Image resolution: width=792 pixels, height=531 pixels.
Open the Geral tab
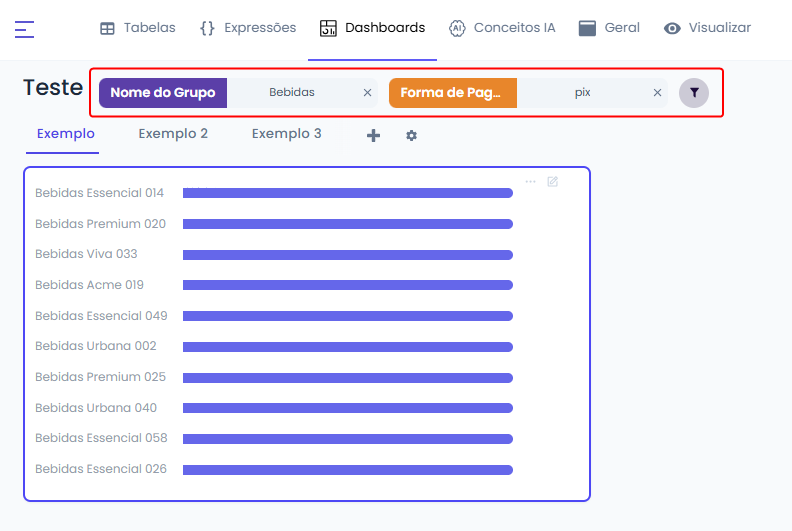(609, 28)
